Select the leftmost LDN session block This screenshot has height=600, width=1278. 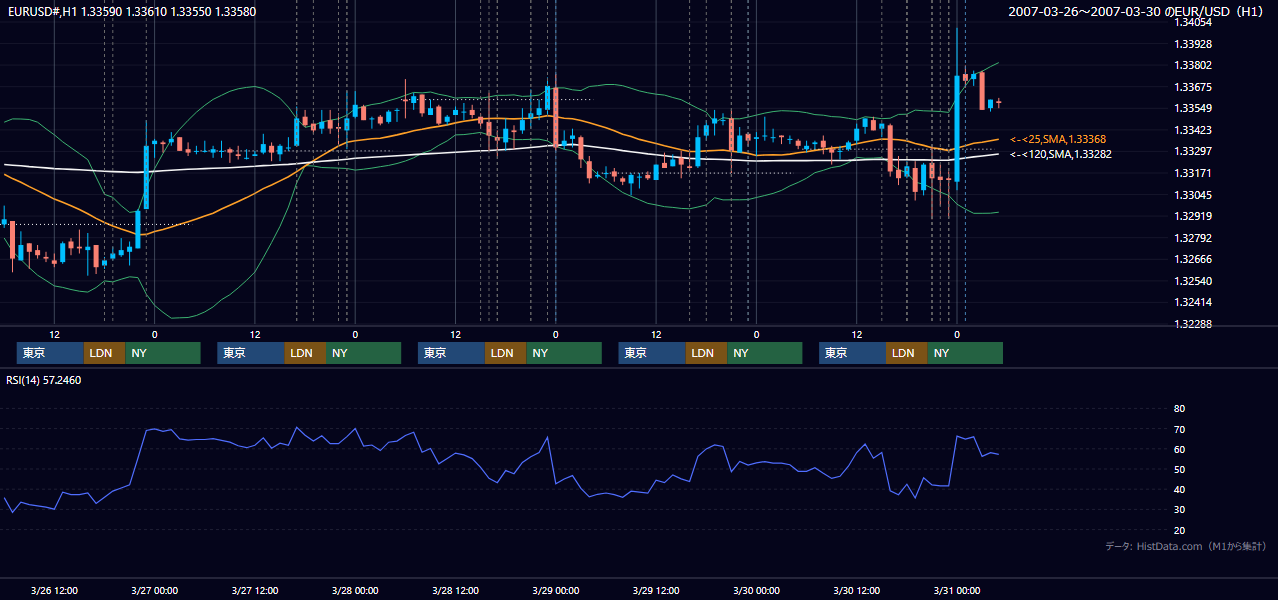(104, 353)
